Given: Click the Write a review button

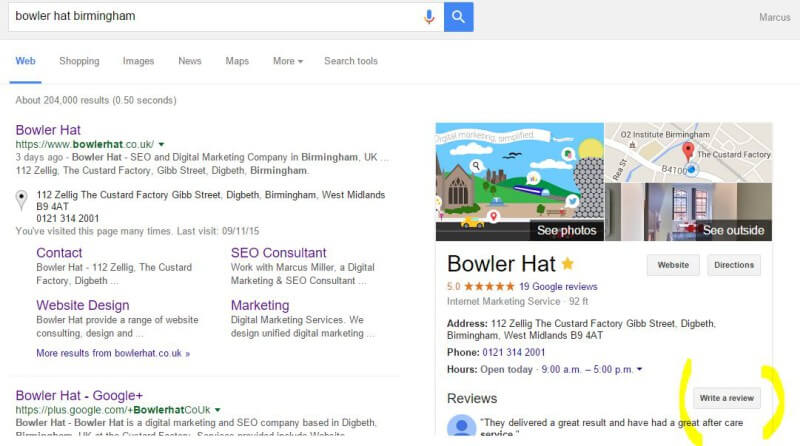Looking at the screenshot, I should tap(727, 398).
